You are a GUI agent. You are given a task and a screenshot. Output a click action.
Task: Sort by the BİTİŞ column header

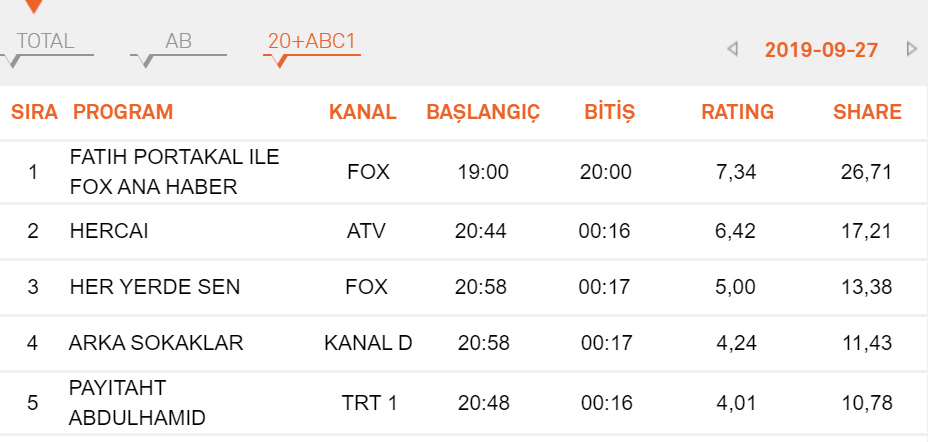point(609,112)
